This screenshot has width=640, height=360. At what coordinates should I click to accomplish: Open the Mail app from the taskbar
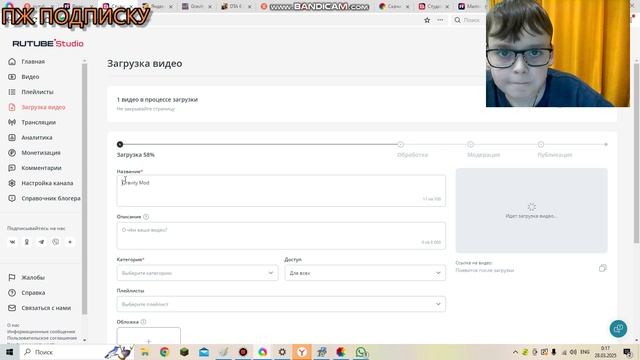point(204,352)
